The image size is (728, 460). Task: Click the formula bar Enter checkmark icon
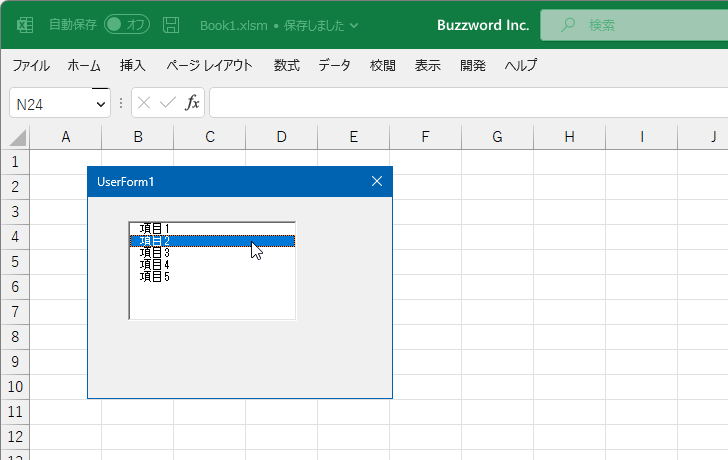(x=168, y=103)
